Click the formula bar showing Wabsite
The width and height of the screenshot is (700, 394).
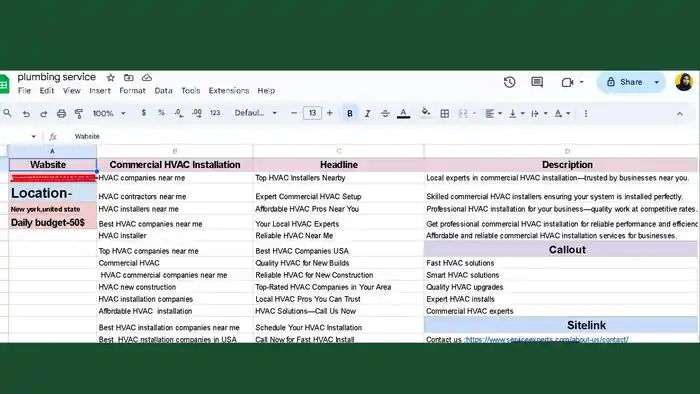pos(379,137)
